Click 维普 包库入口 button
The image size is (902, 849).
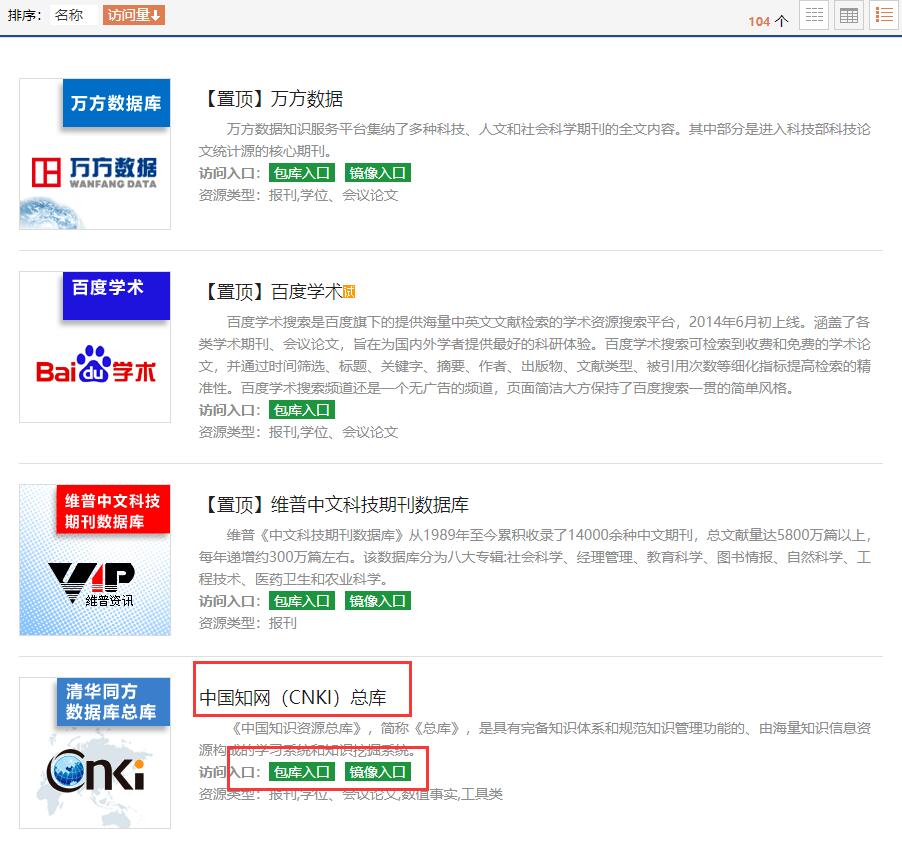point(302,601)
